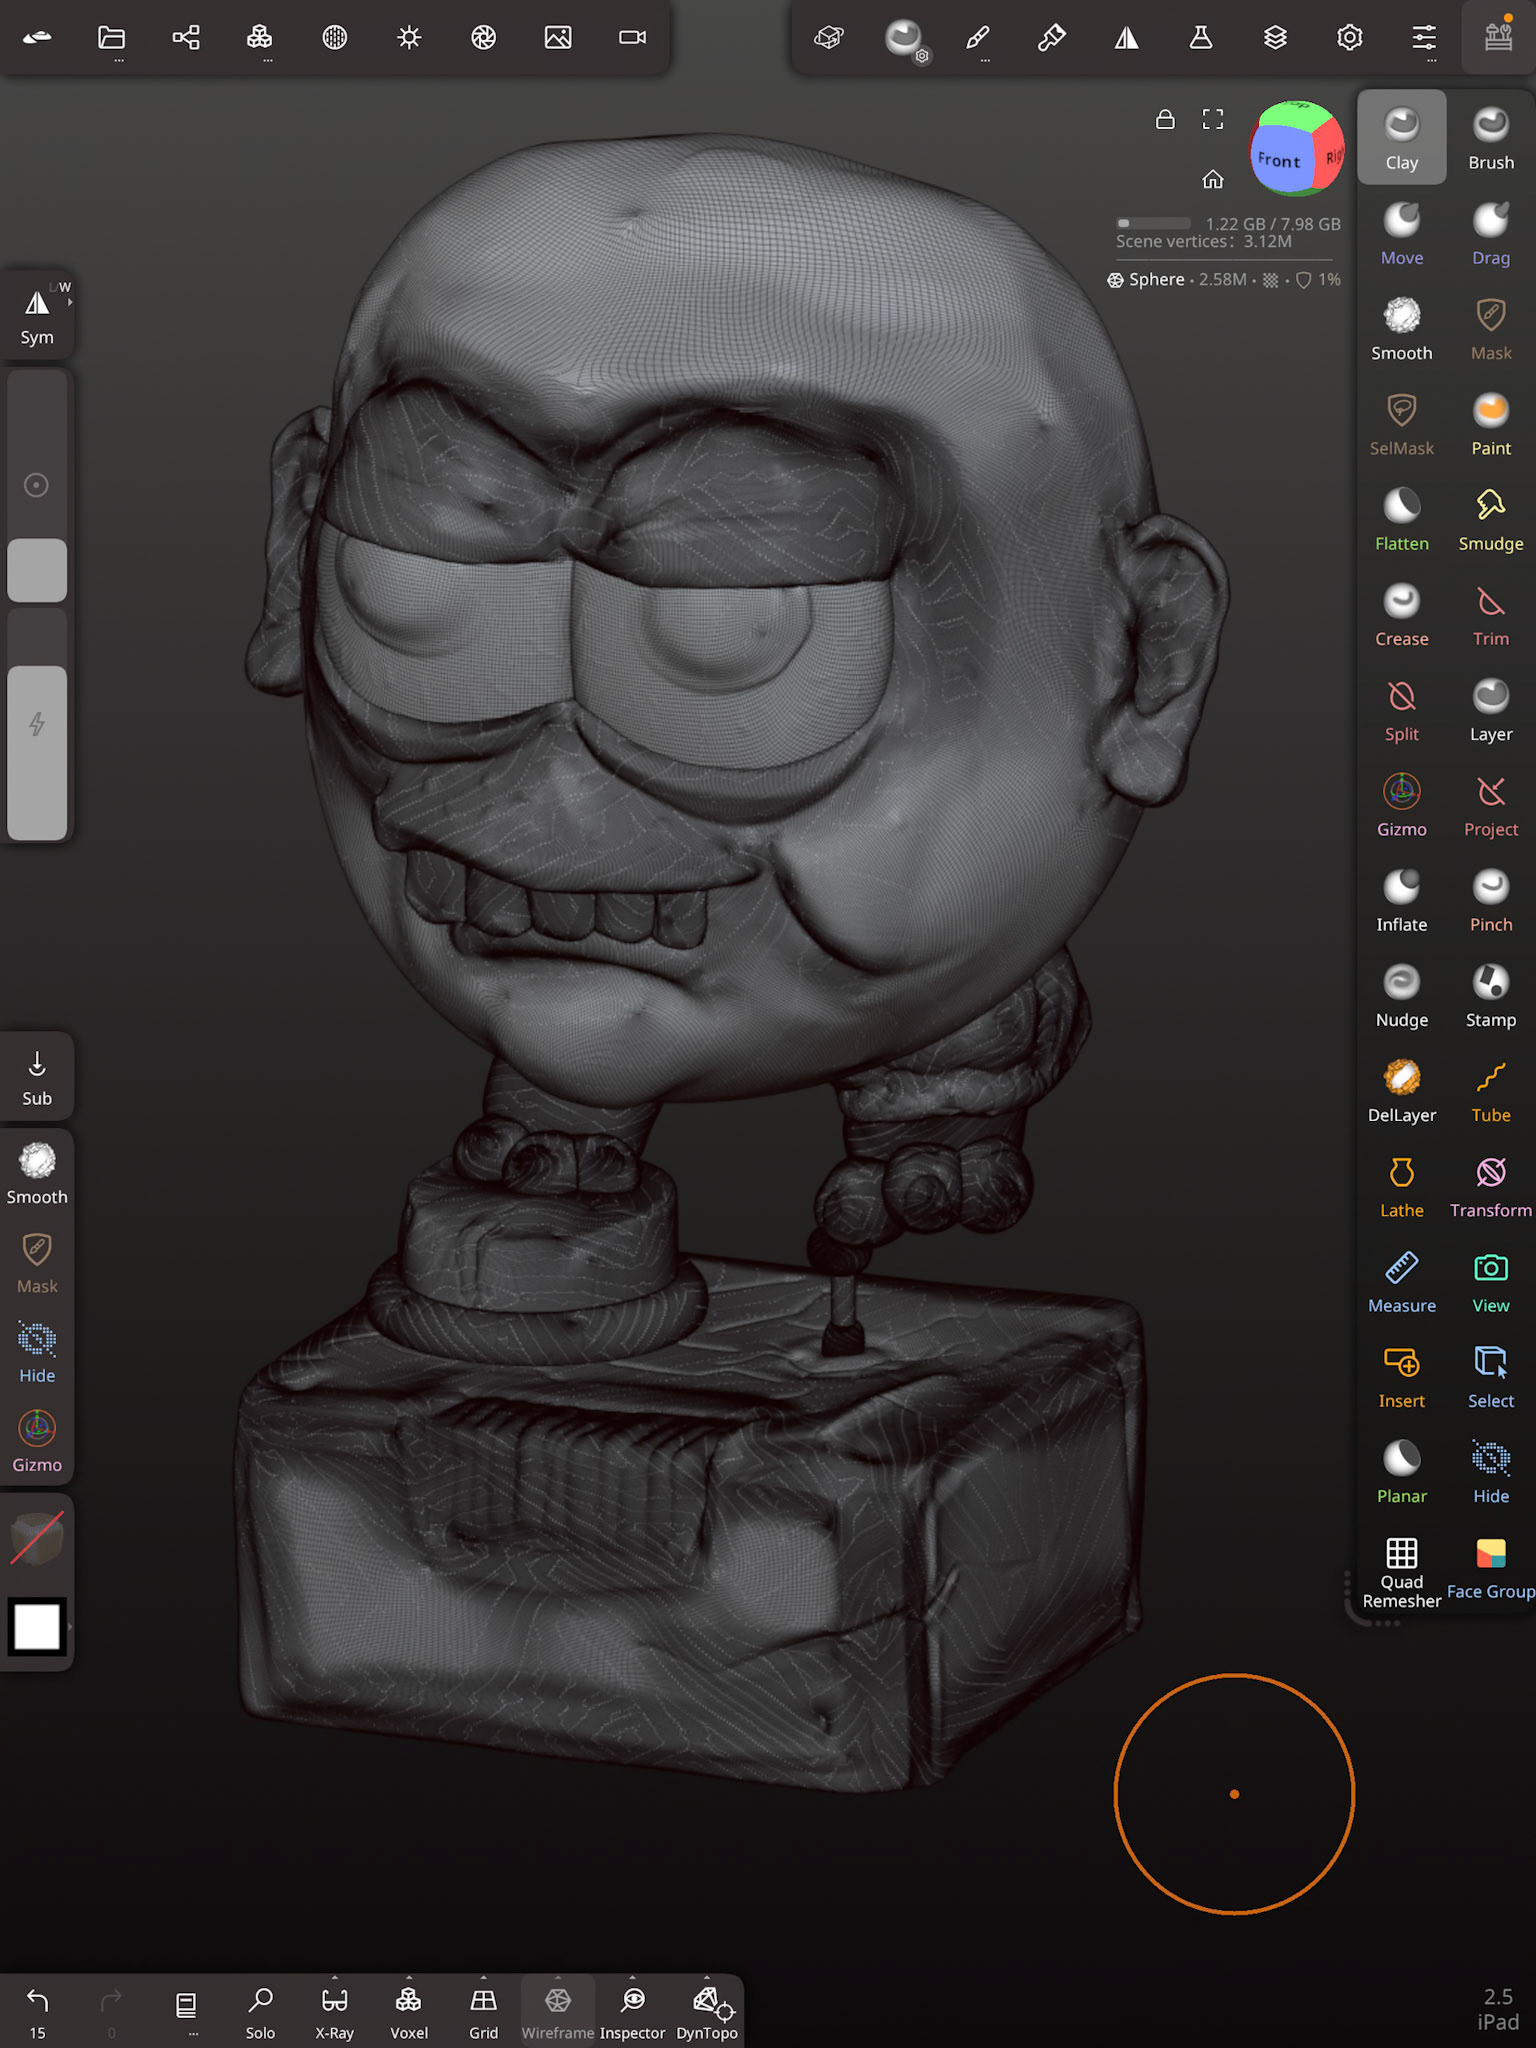
Task: Open the layers stack menu
Action: tap(1275, 38)
